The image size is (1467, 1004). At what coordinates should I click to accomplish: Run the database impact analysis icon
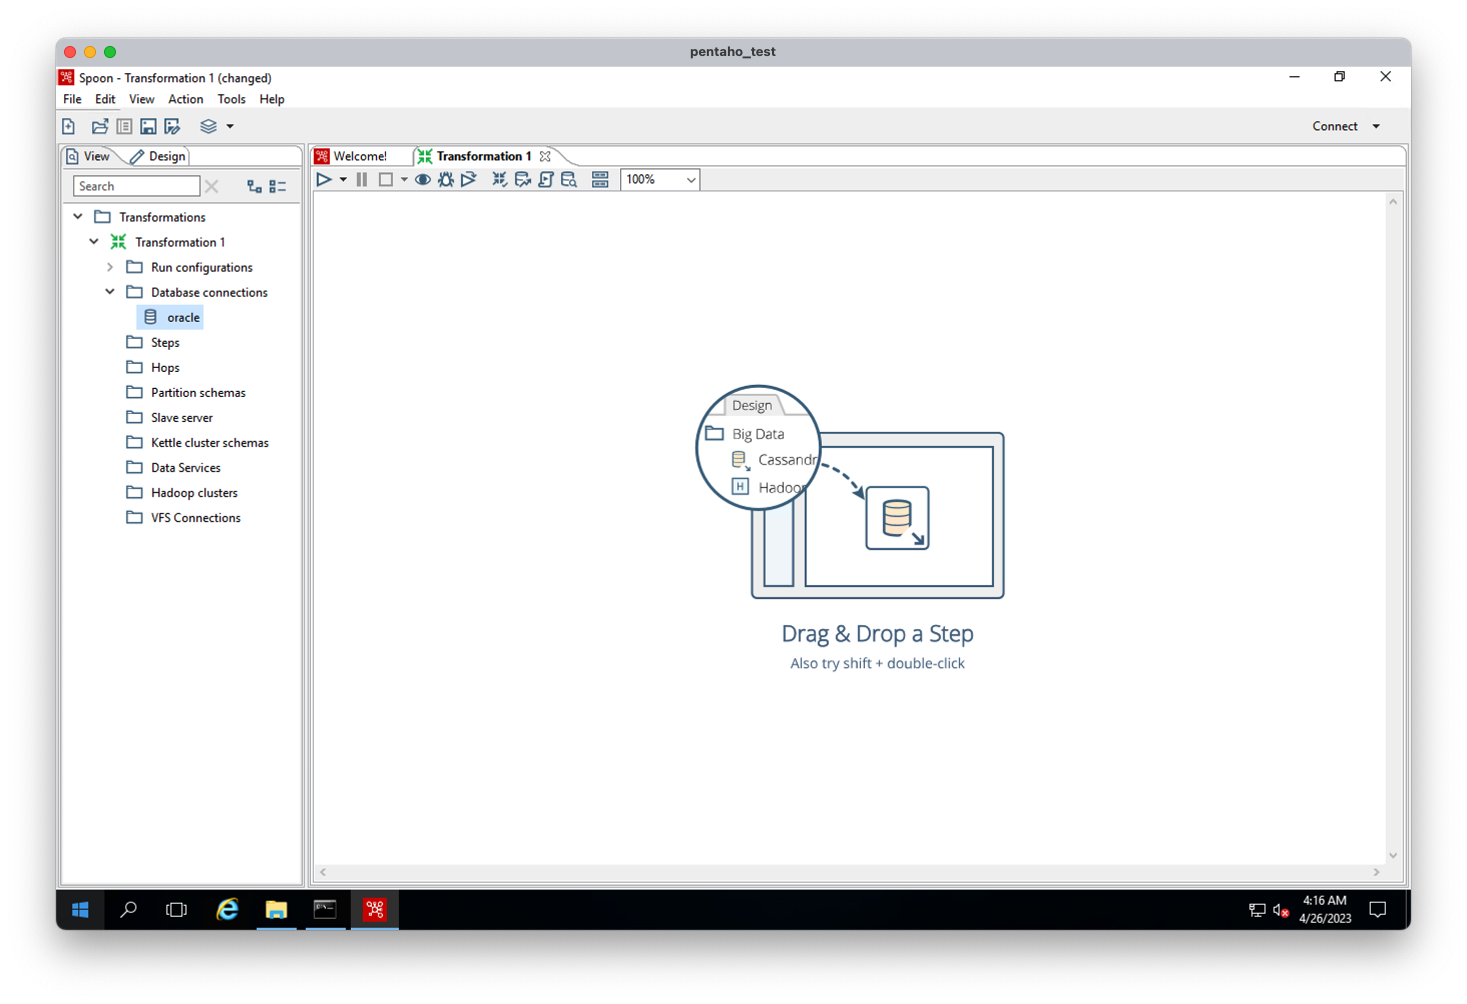point(523,180)
